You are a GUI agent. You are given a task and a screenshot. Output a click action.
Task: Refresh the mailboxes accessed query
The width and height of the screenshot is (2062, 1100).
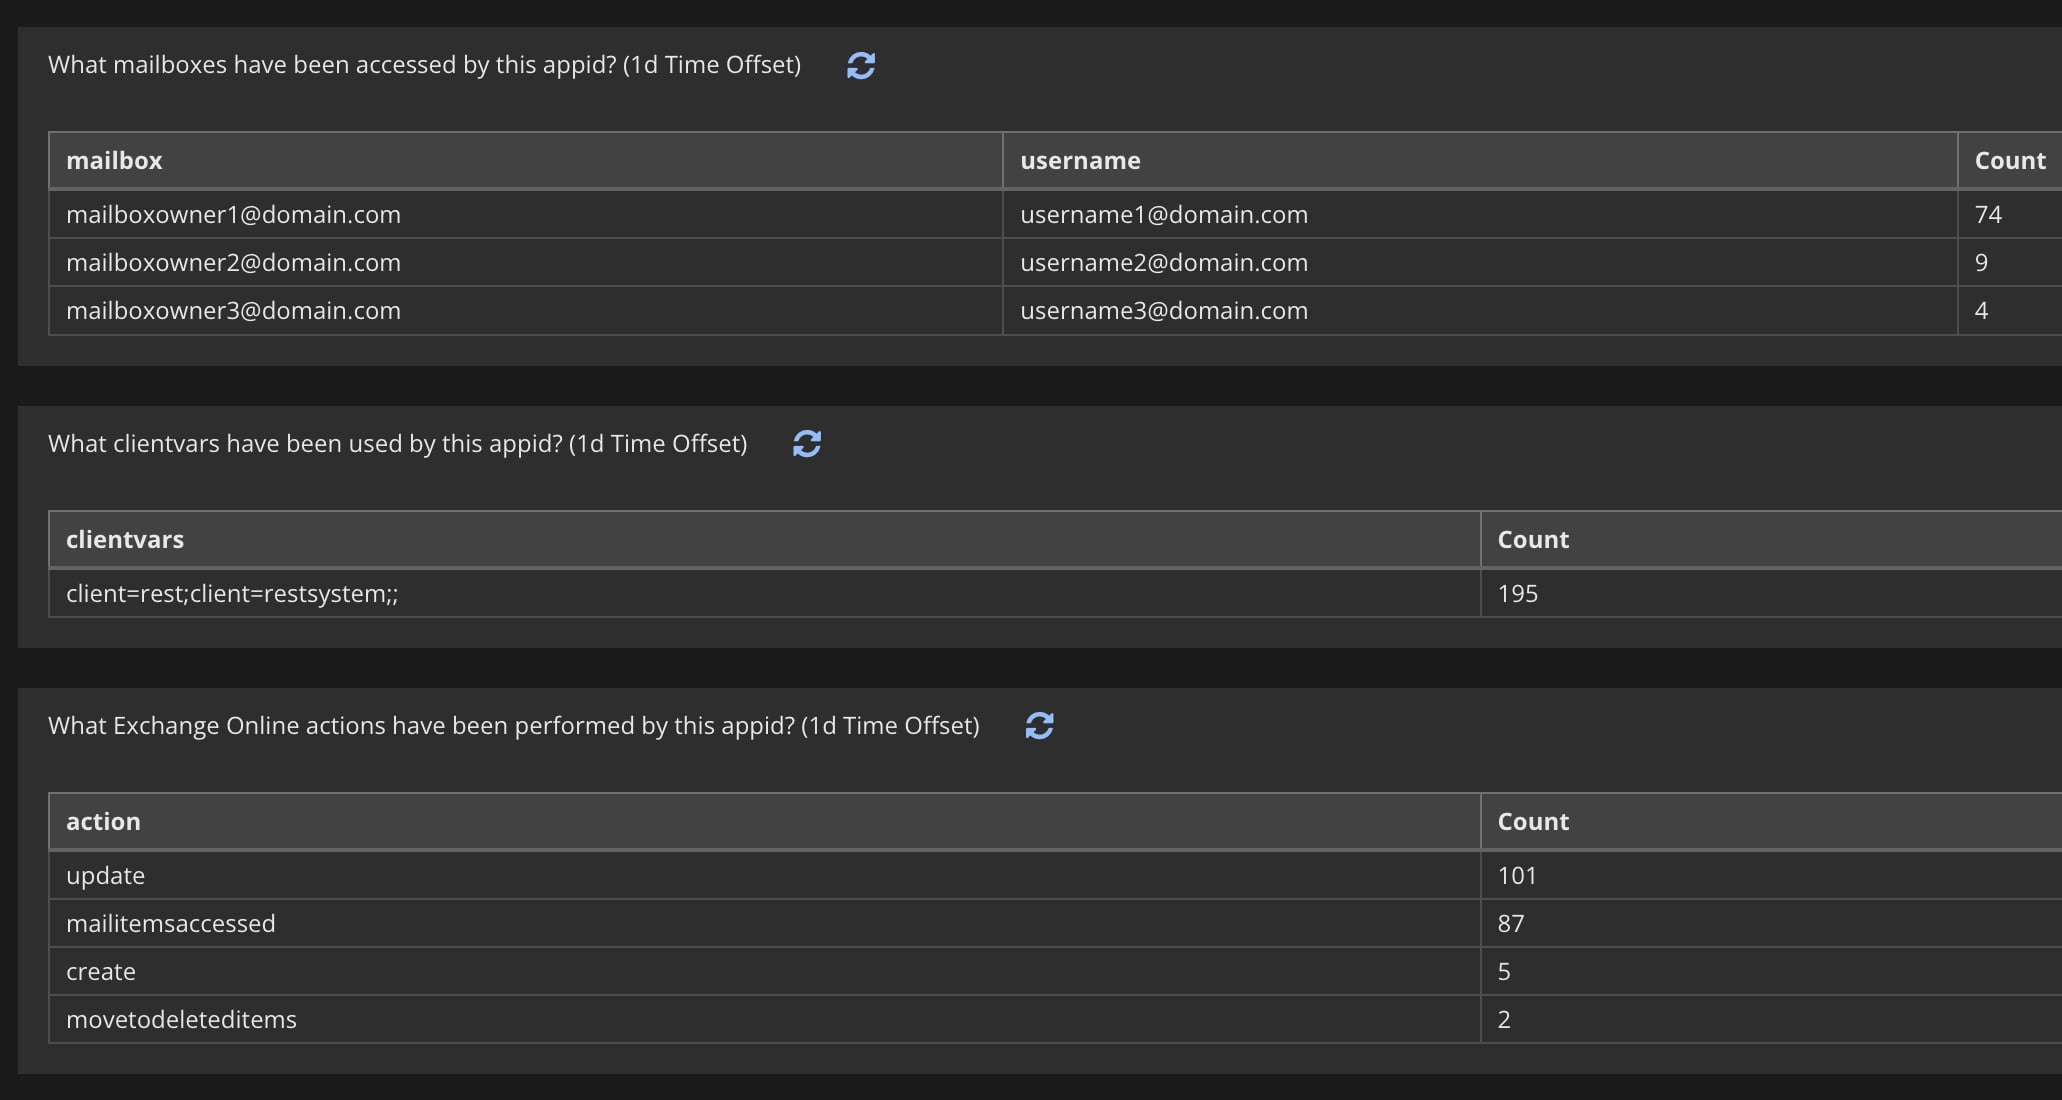pos(860,66)
